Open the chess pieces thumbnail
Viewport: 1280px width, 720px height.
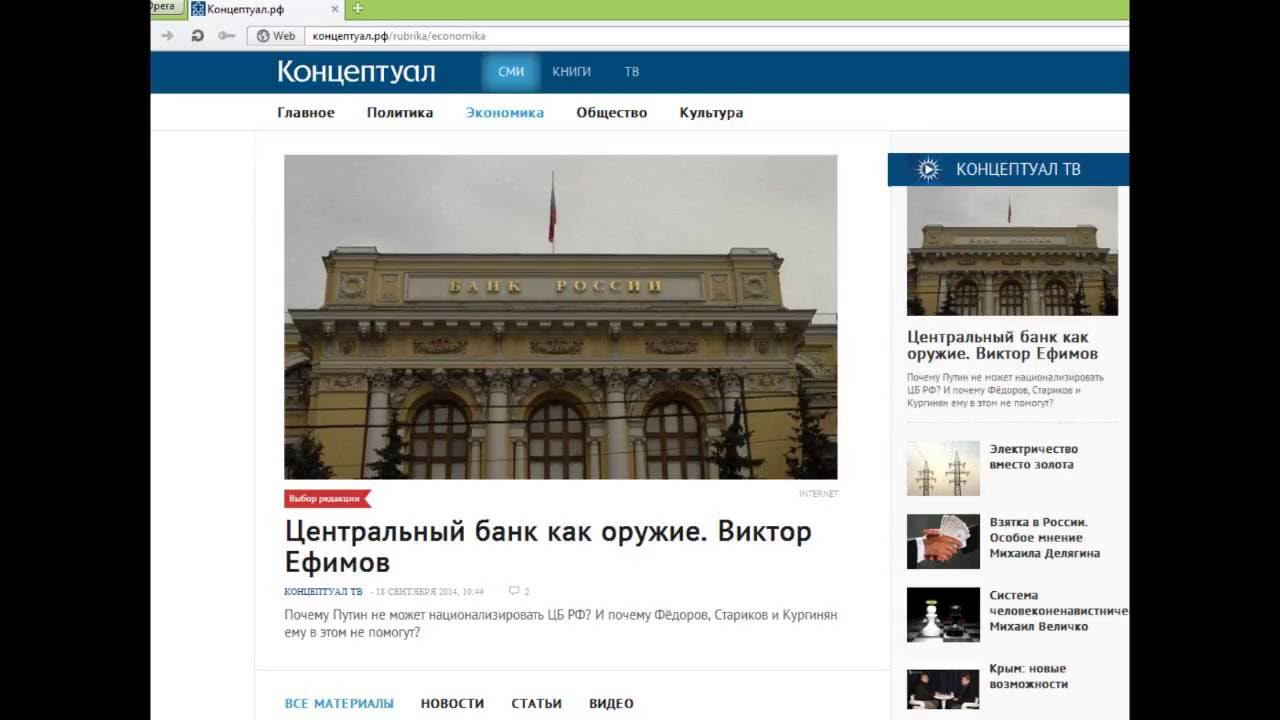(943, 614)
